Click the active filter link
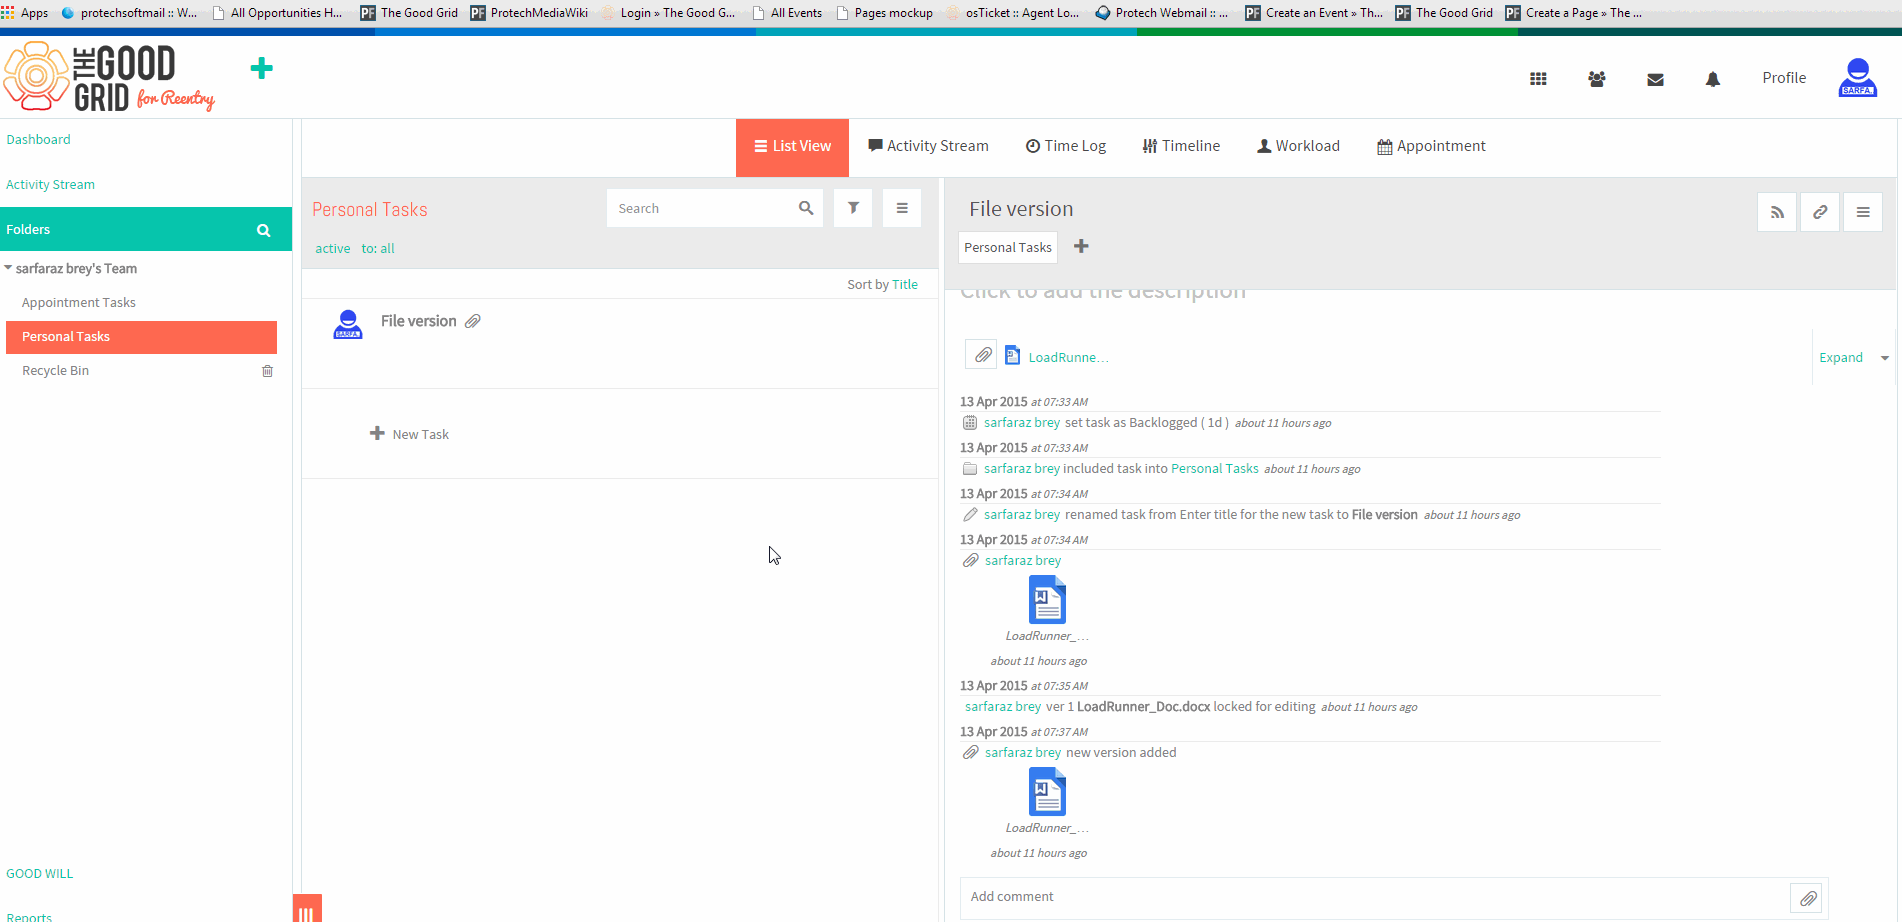1902x922 pixels. [333, 249]
